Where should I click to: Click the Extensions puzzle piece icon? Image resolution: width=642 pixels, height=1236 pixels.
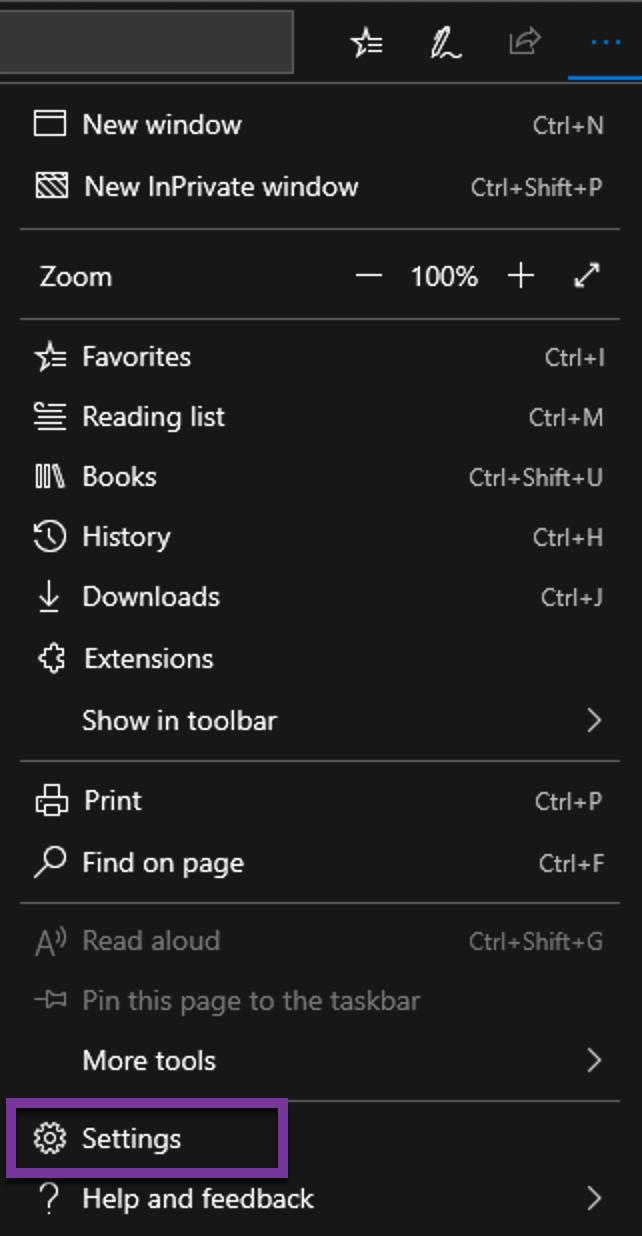[50, 658]
